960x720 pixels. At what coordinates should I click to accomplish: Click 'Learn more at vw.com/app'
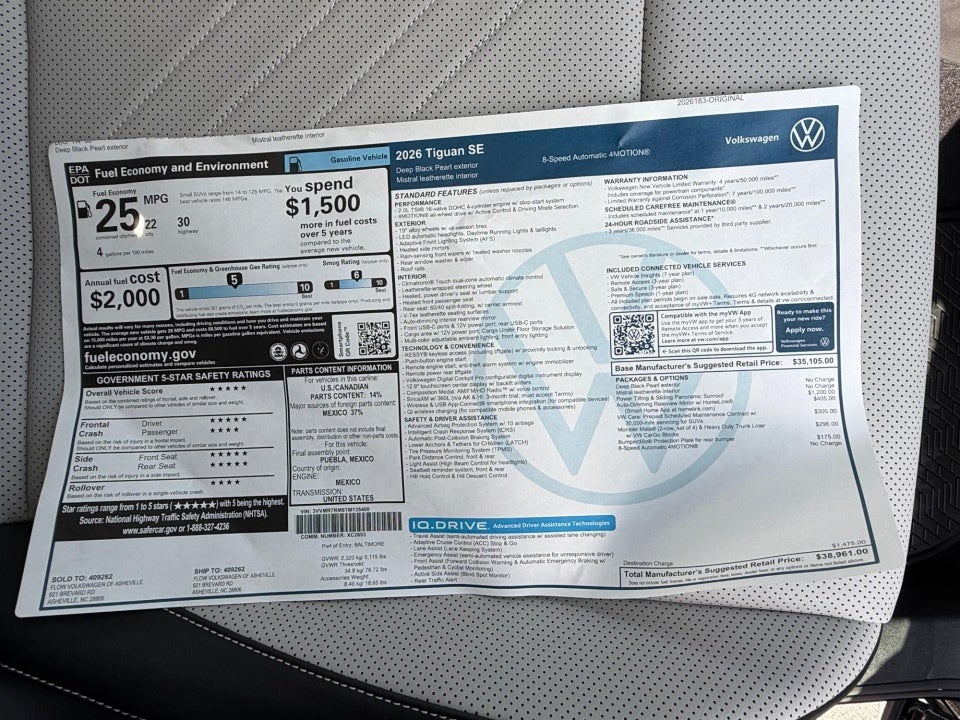tap(694, 339)
